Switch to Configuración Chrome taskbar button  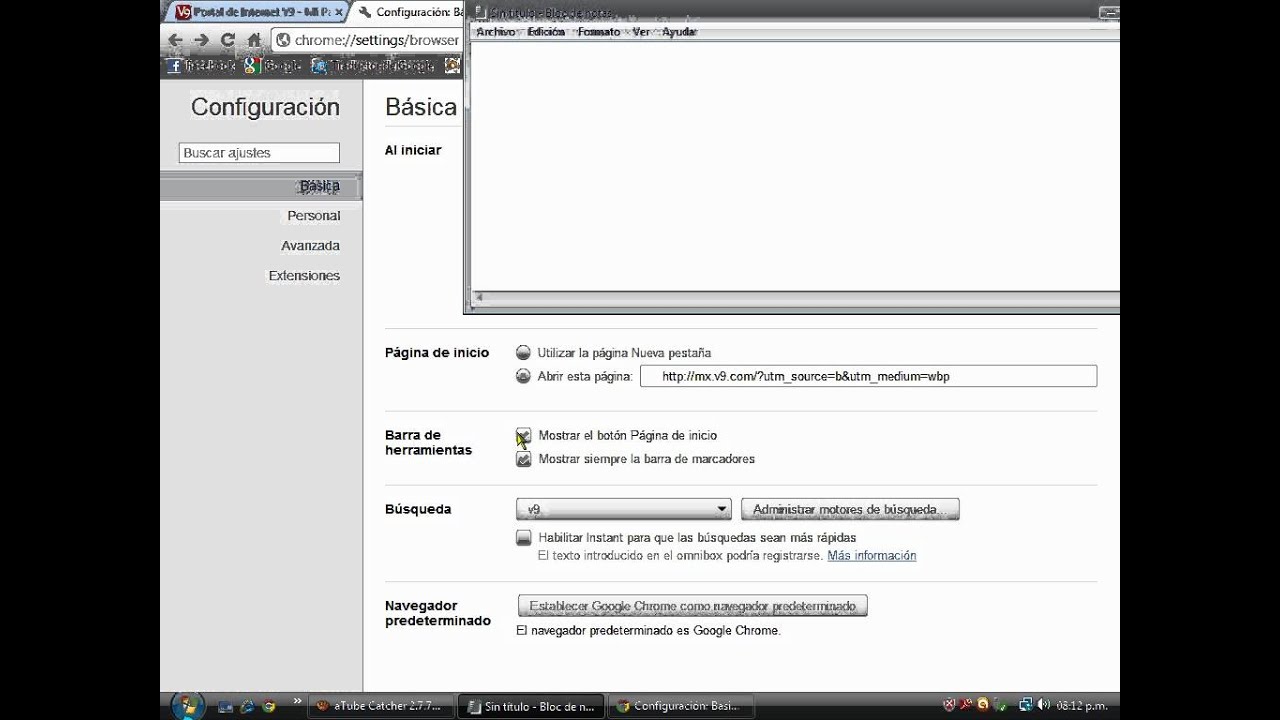[682, 706]
